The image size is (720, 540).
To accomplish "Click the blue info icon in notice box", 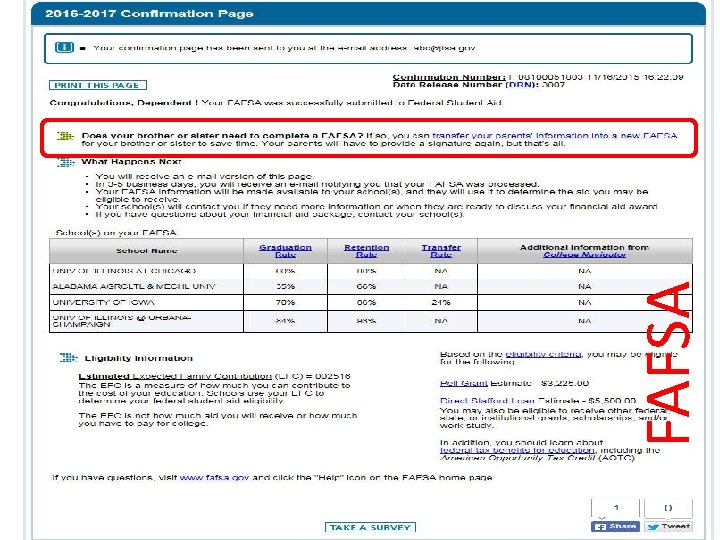I will tap(64, 47).
